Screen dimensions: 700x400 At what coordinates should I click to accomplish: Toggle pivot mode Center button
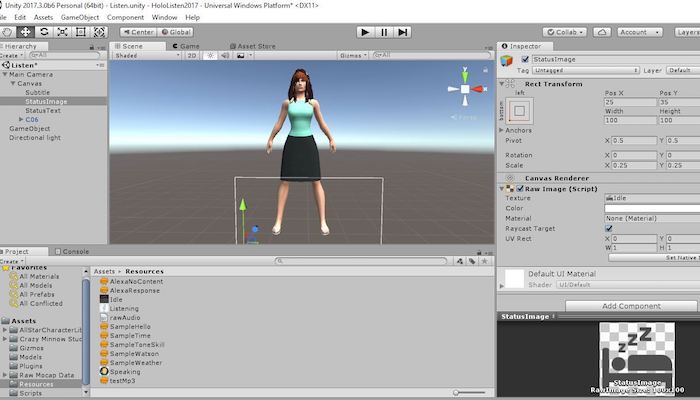click(138, 32)
